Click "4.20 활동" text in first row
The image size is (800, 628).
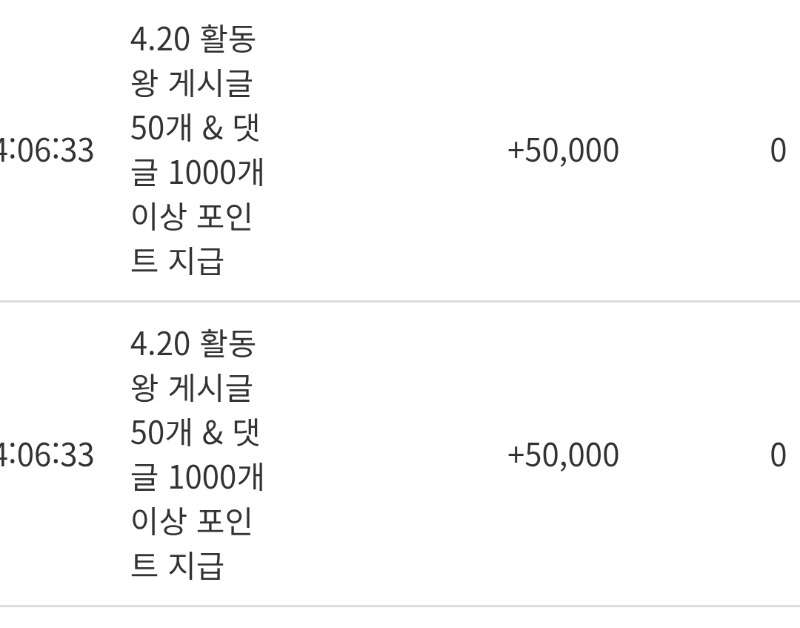click(x=193, y=41)
